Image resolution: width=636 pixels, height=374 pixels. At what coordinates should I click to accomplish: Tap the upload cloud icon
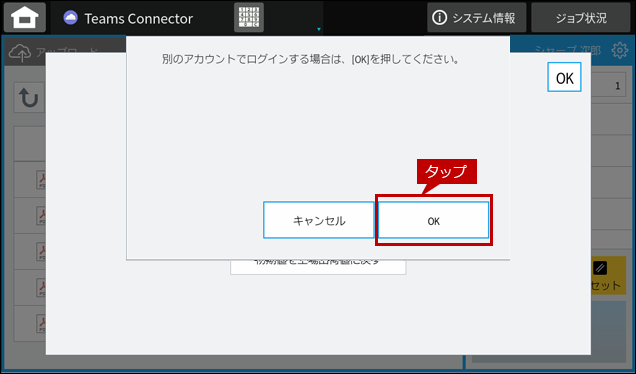[x=19, y=53]
